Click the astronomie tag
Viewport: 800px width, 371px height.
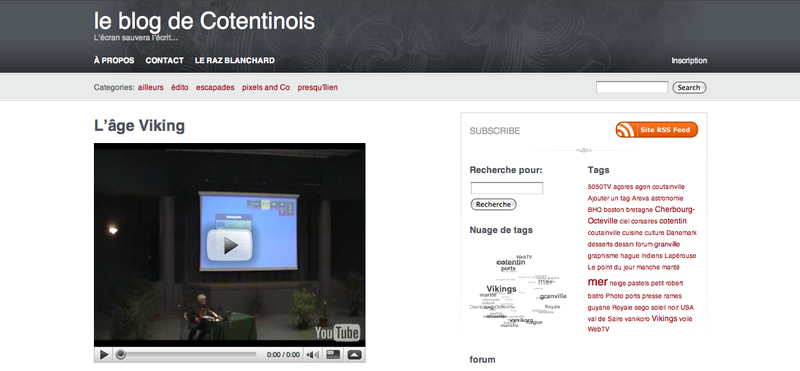click(667, 198)
